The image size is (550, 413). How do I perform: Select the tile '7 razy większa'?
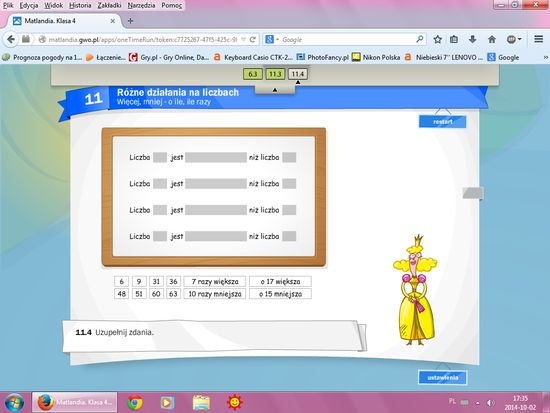pos(215,281)
